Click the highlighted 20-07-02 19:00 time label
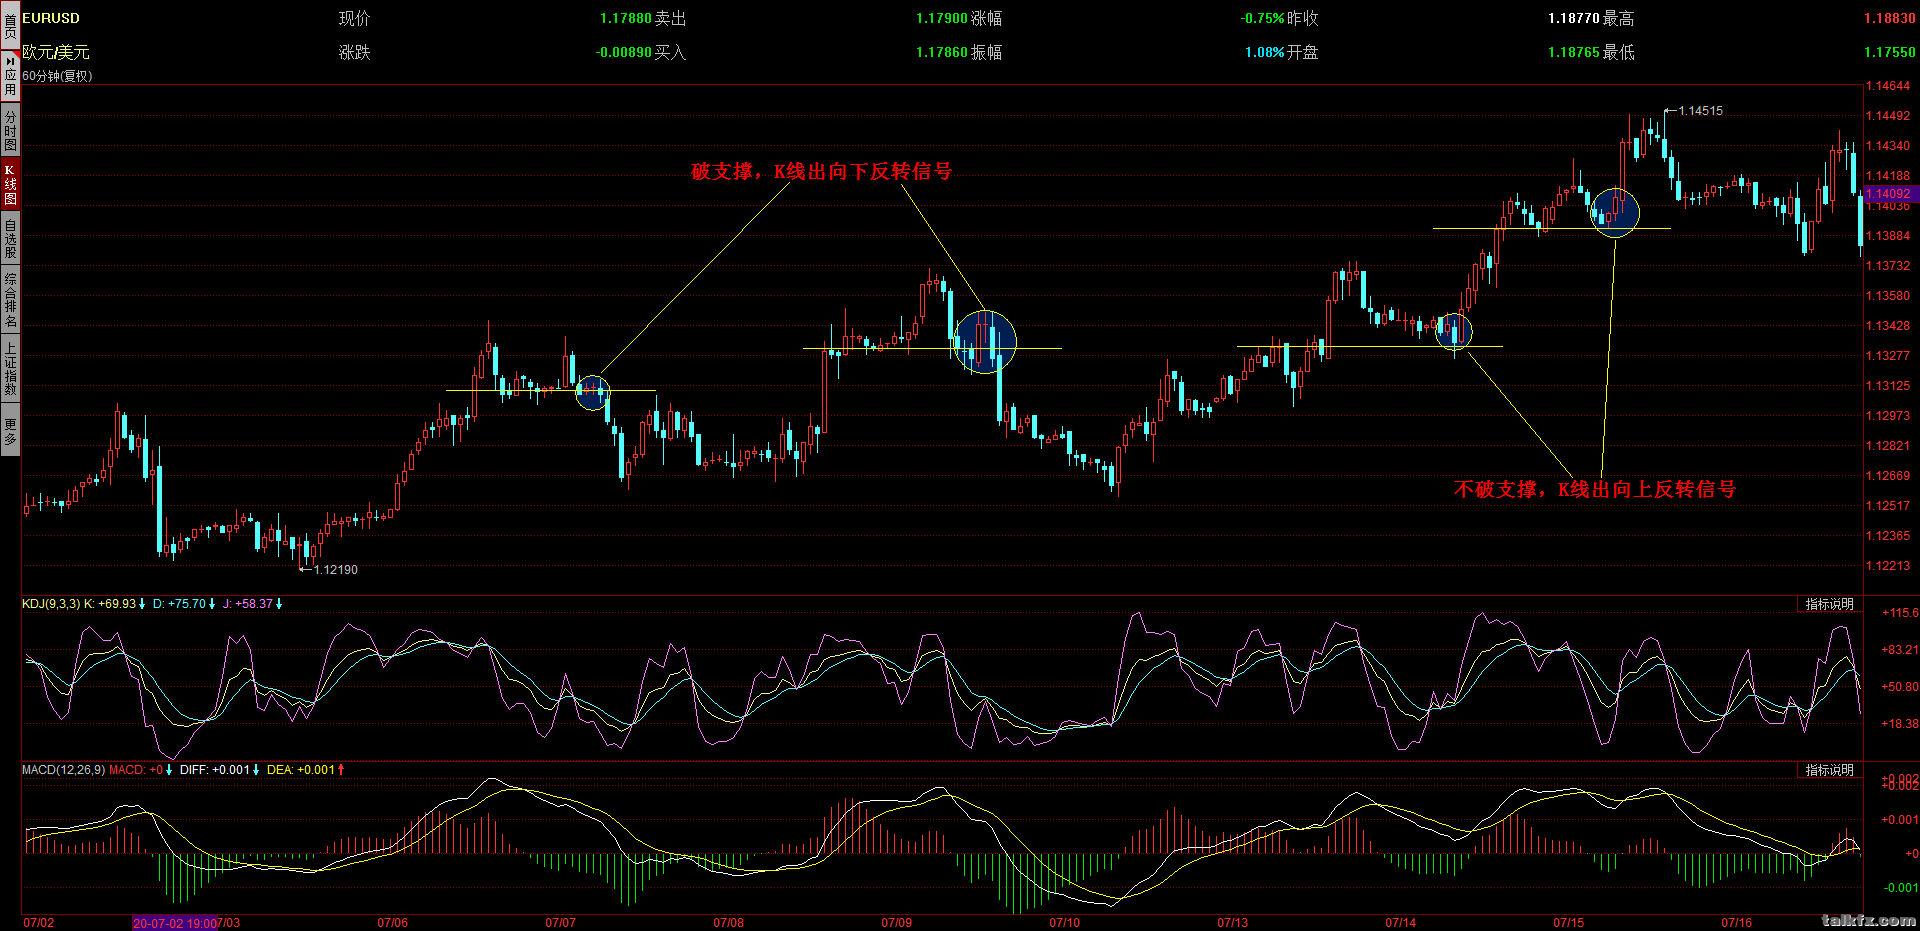This screenshot has width=1920, height=931. point(175,922)
